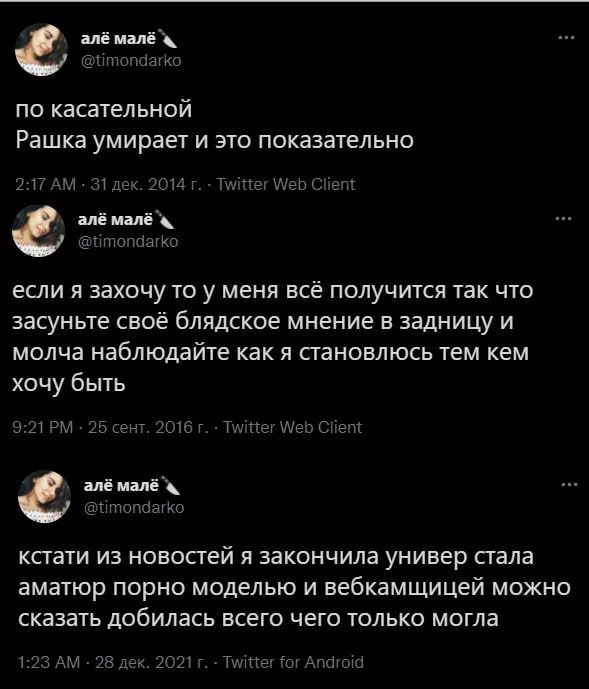Click the profile avatar on the 2014 tweet

[x=41, y=49]
